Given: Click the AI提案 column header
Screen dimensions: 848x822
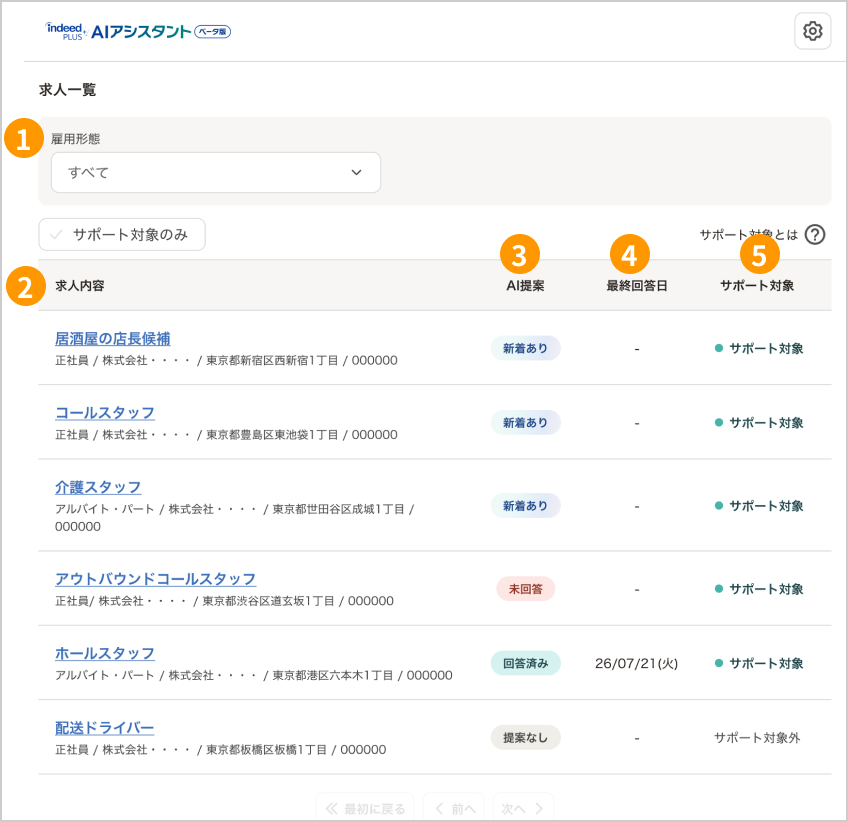Looking at the screenshot, I should 525,286.
